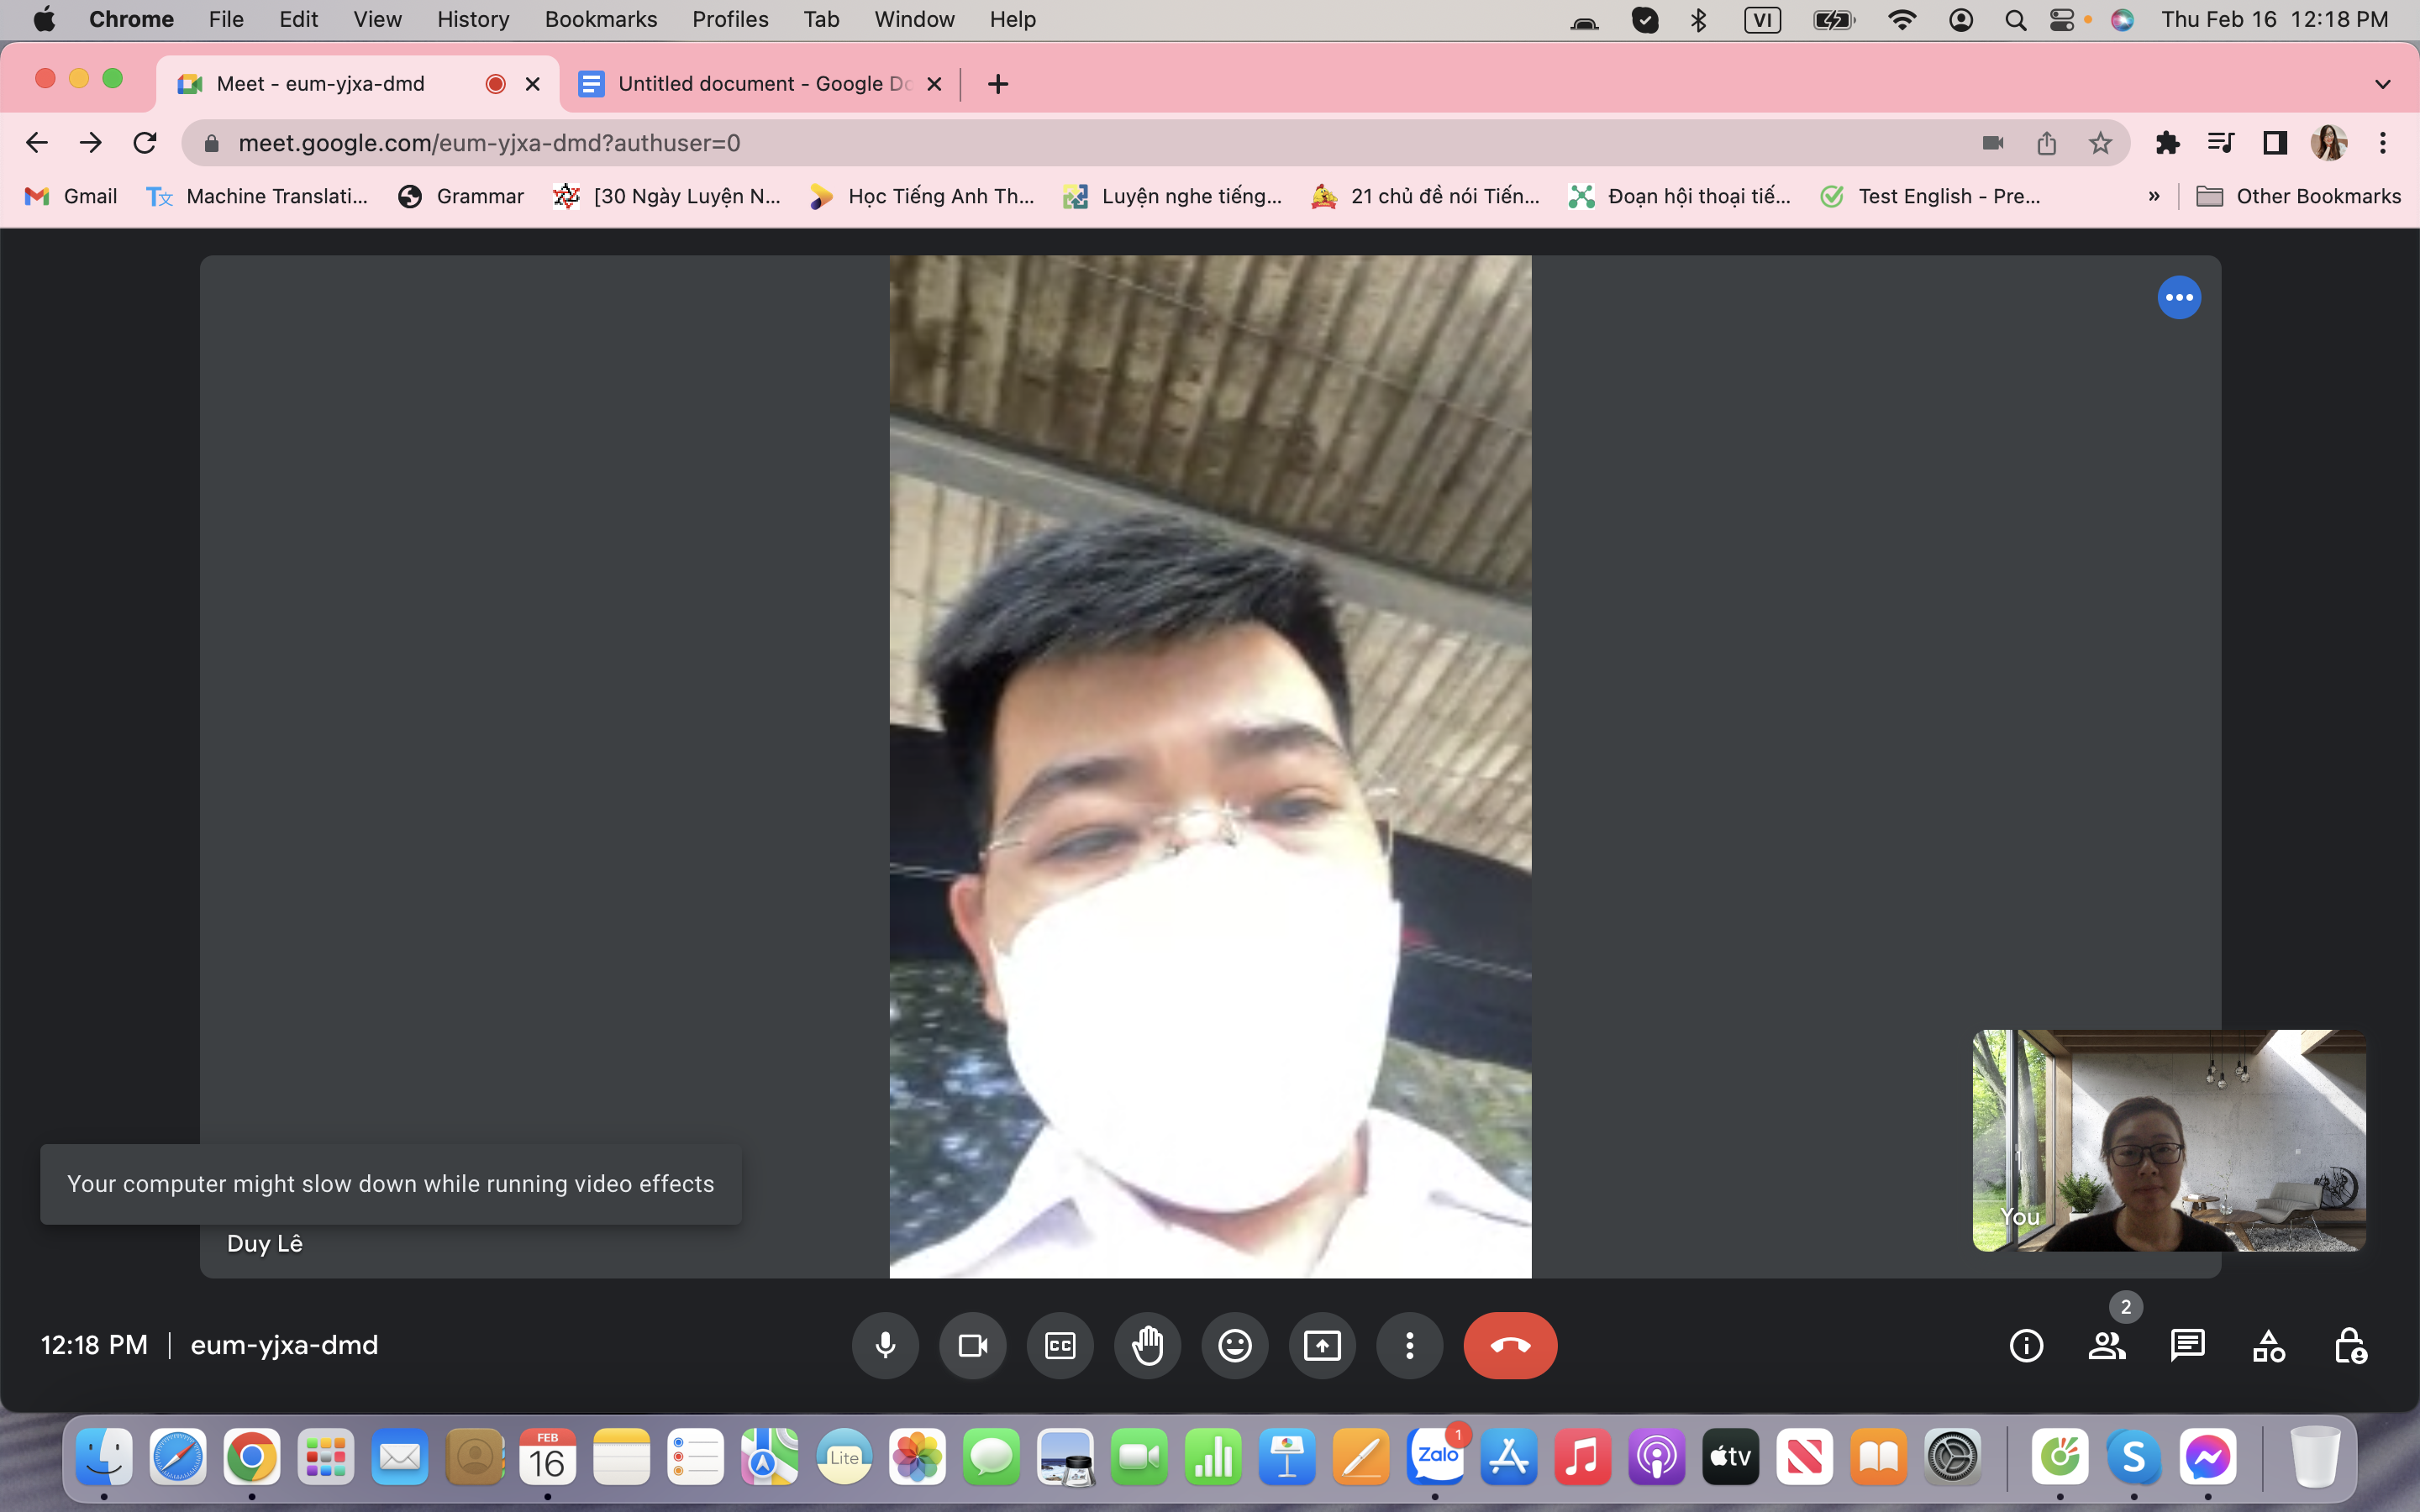Open the Chrome extensions puzzle menu
This screenshot has width=2420, height=1512.
2167,143
